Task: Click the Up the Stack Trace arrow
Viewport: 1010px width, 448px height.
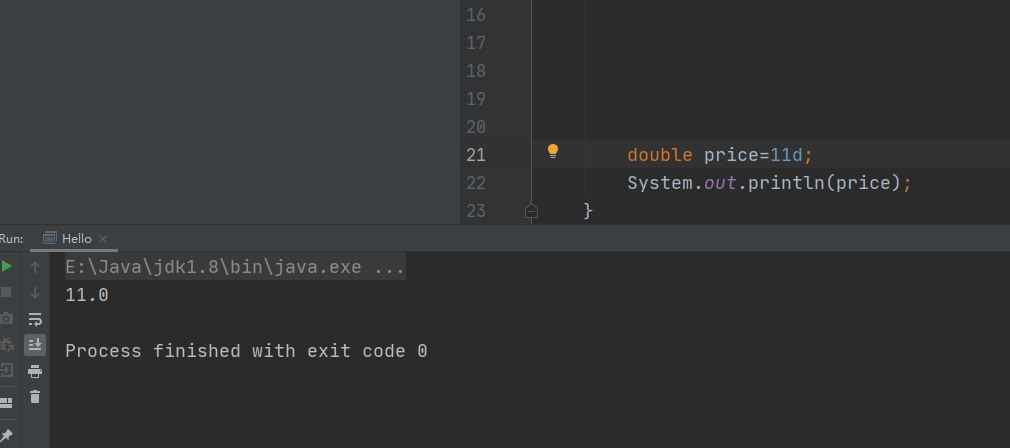Action: pyautogui.click(x=35, y=267)
